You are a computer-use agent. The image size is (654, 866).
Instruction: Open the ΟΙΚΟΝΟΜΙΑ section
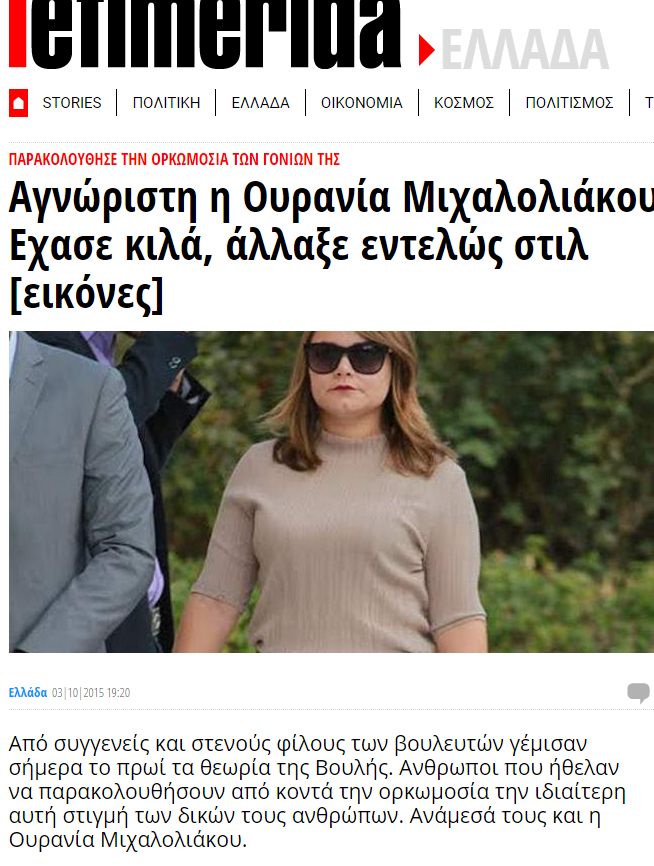(362, 103)
